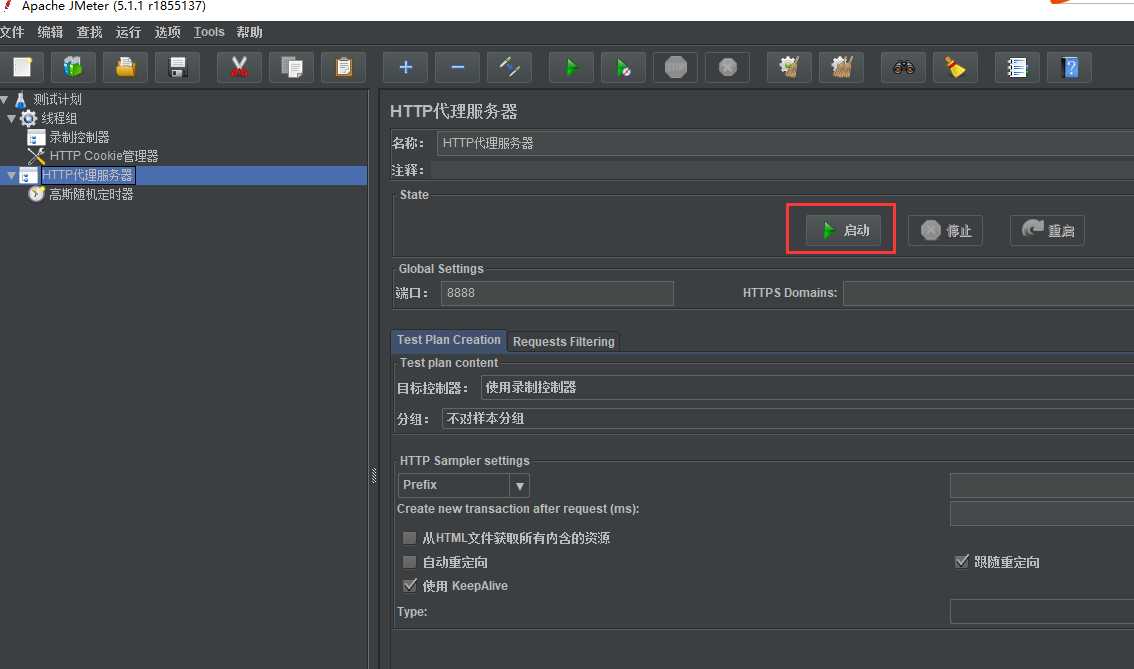
Task: Click the Copy toolbar icon
Action: pyautogui.click(x=291, y=67)
